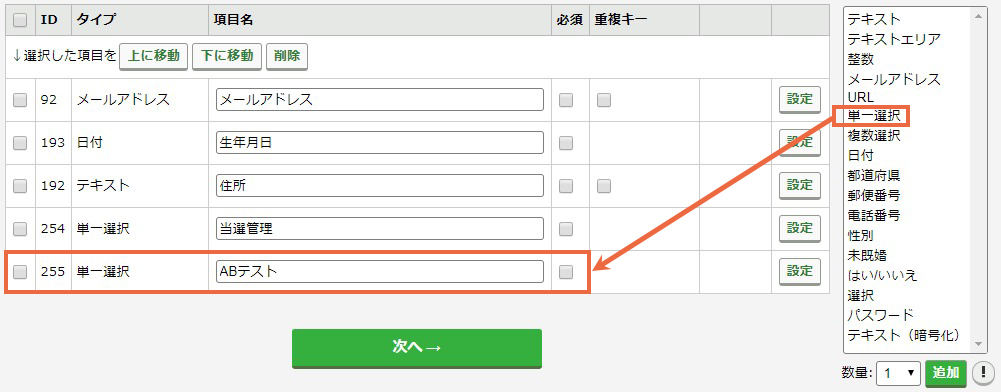Click the 下に移動 button

(x=227, y=56)
